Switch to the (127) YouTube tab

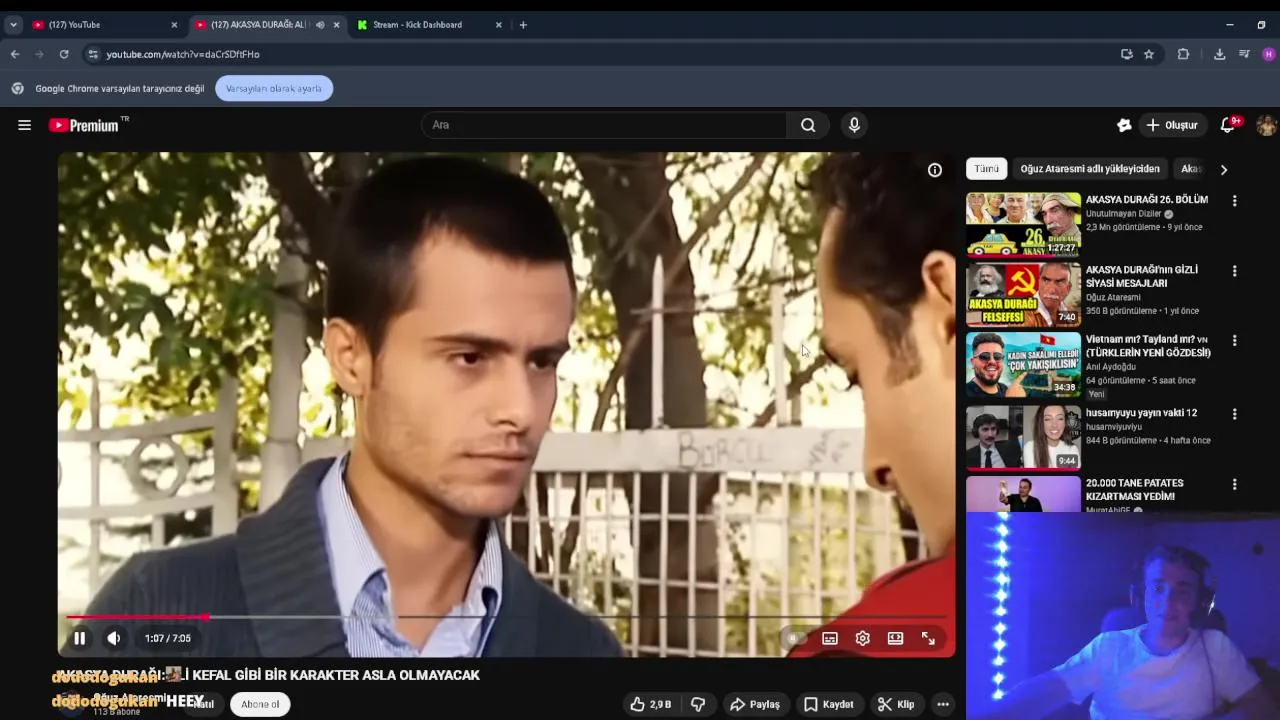coord(105,25)
